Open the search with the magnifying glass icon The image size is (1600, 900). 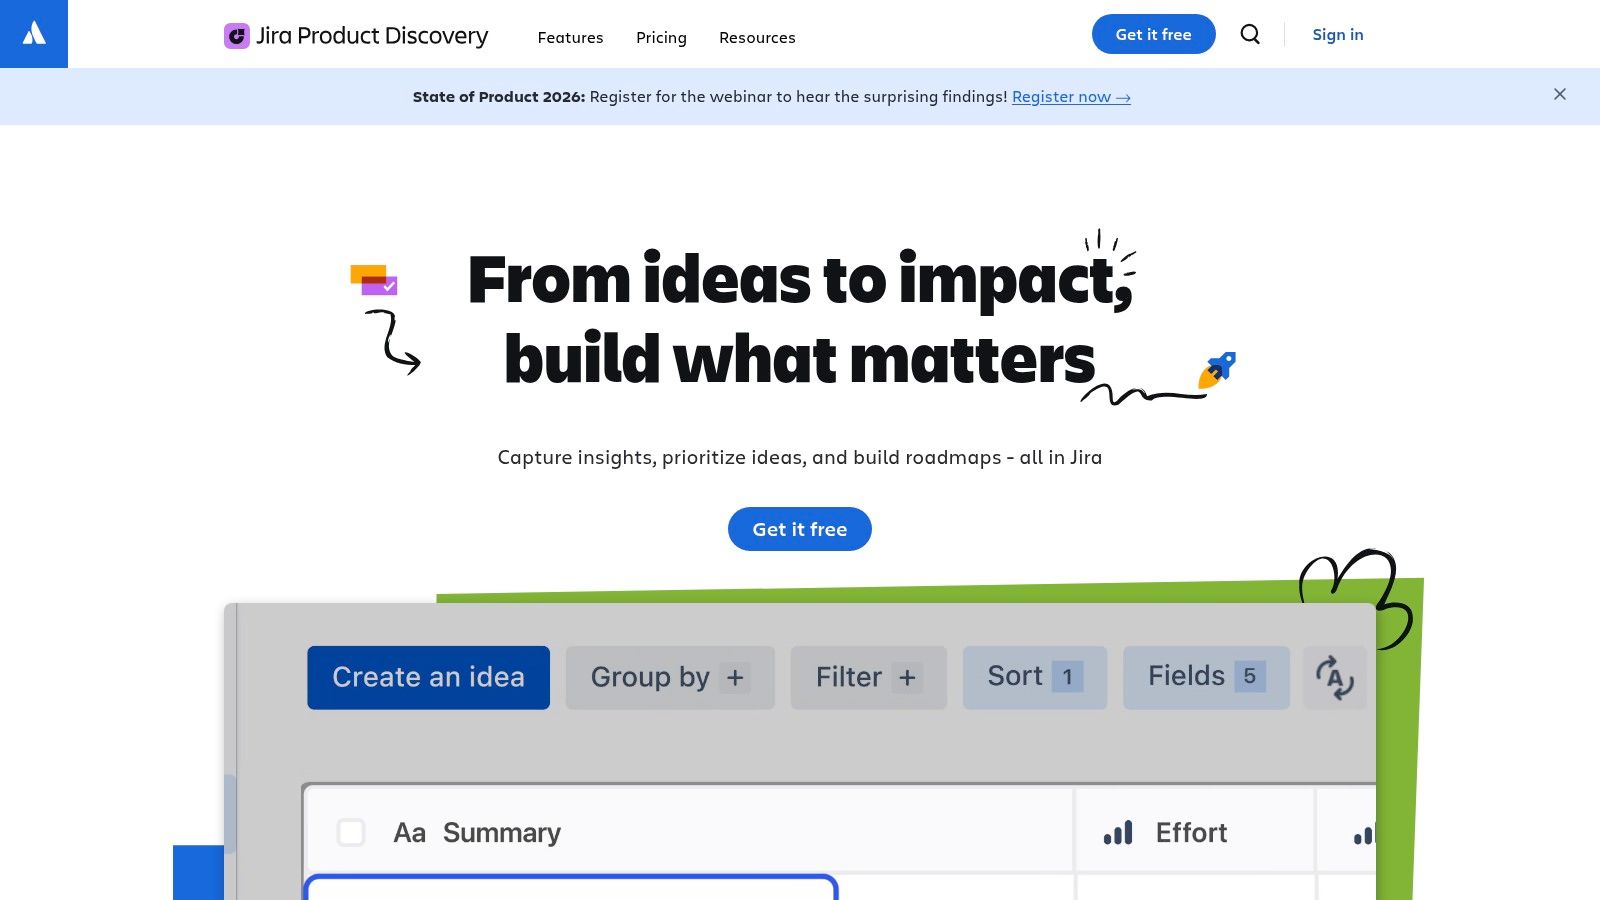click(1249, 34)
